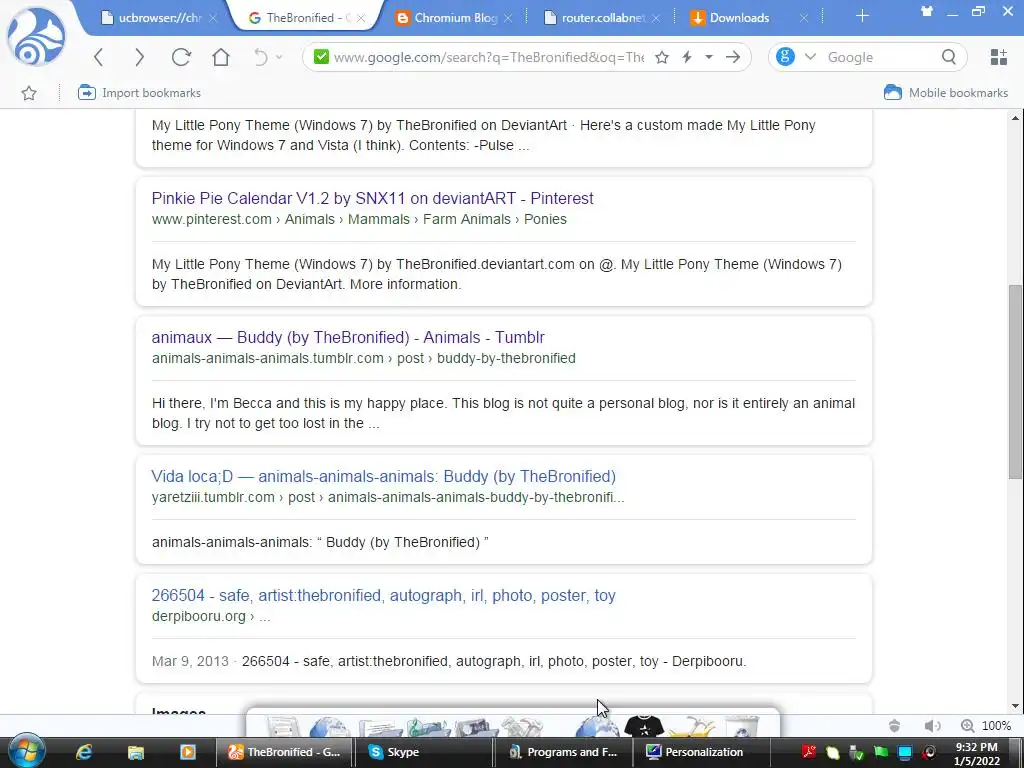Click the lightning speed mode icon
Image resolution: width=1024 pixels, height=768 pixels.
(x=686, y=57)
